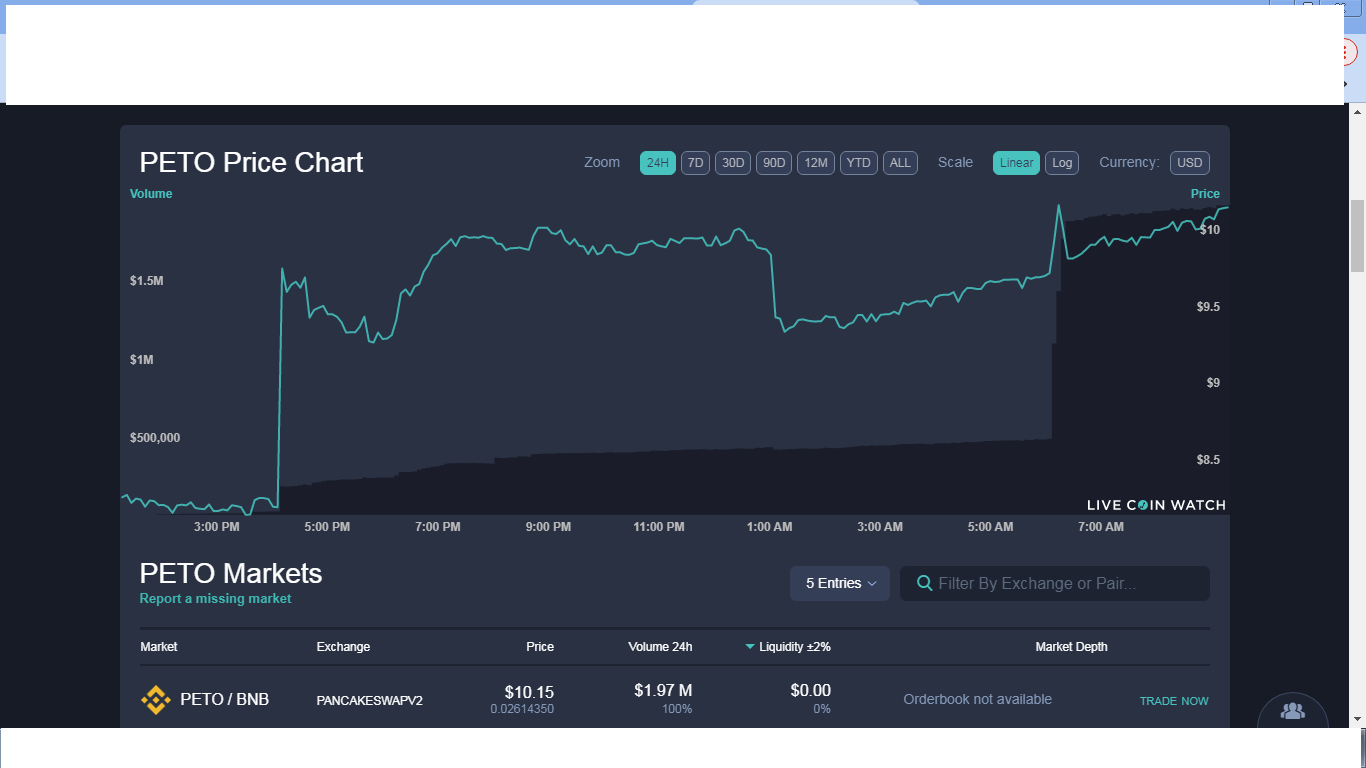This screenshot has width=1366, height=768.
Task: Sort markets by Price column header
Action: tap(540, 647)
